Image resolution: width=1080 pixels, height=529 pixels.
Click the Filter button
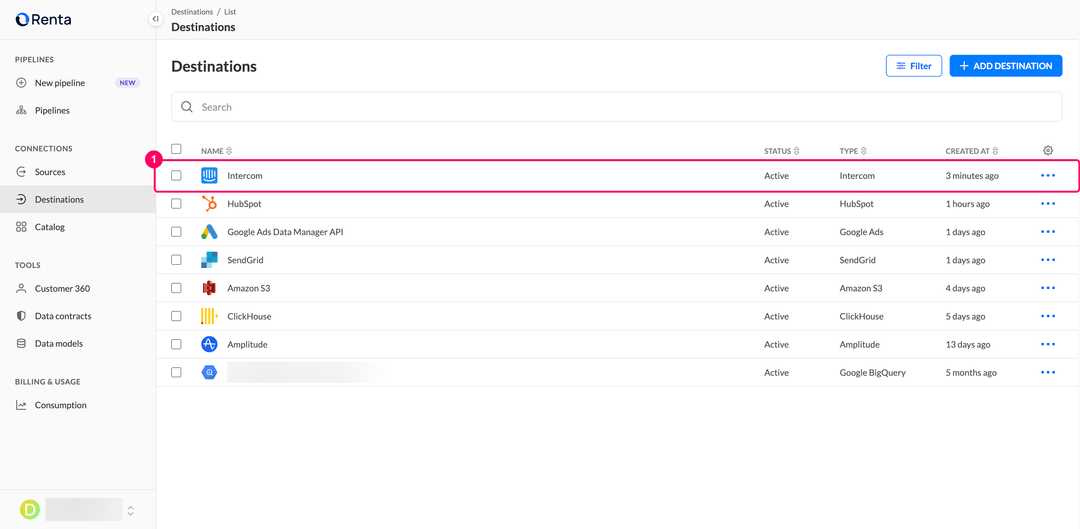pos(913,66)
